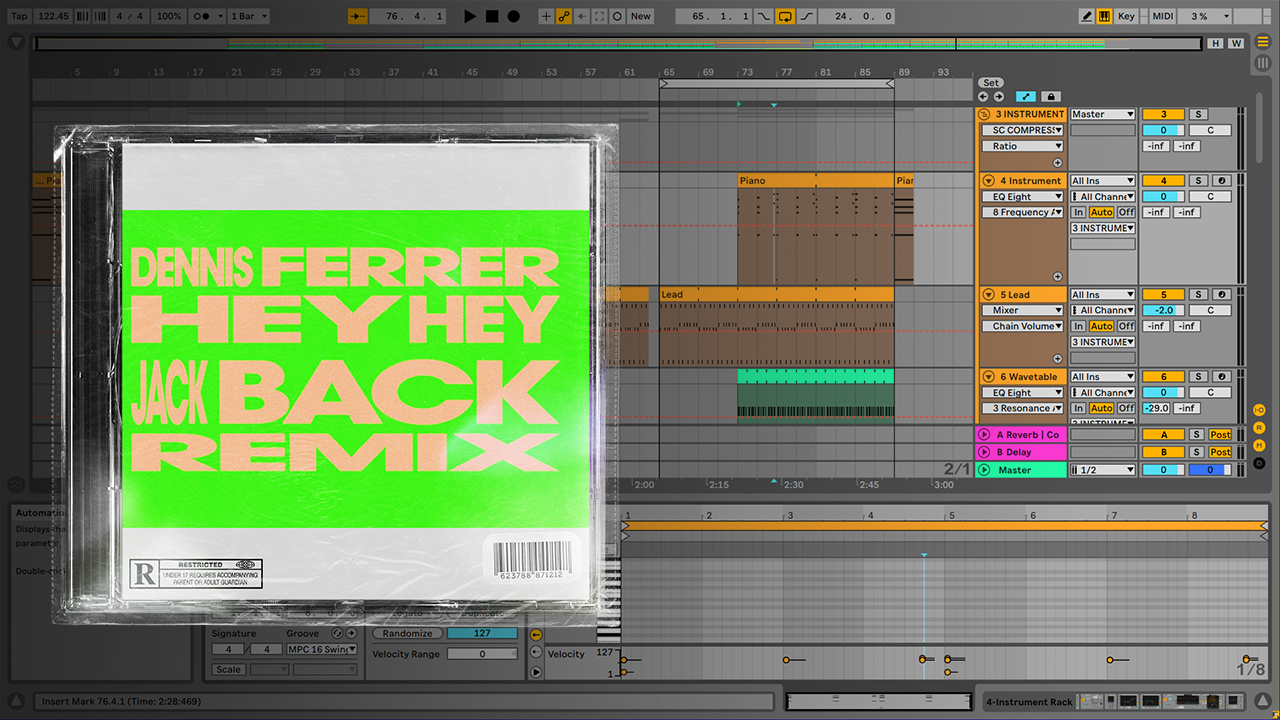Start playback with the Play button

pos(471,16)
